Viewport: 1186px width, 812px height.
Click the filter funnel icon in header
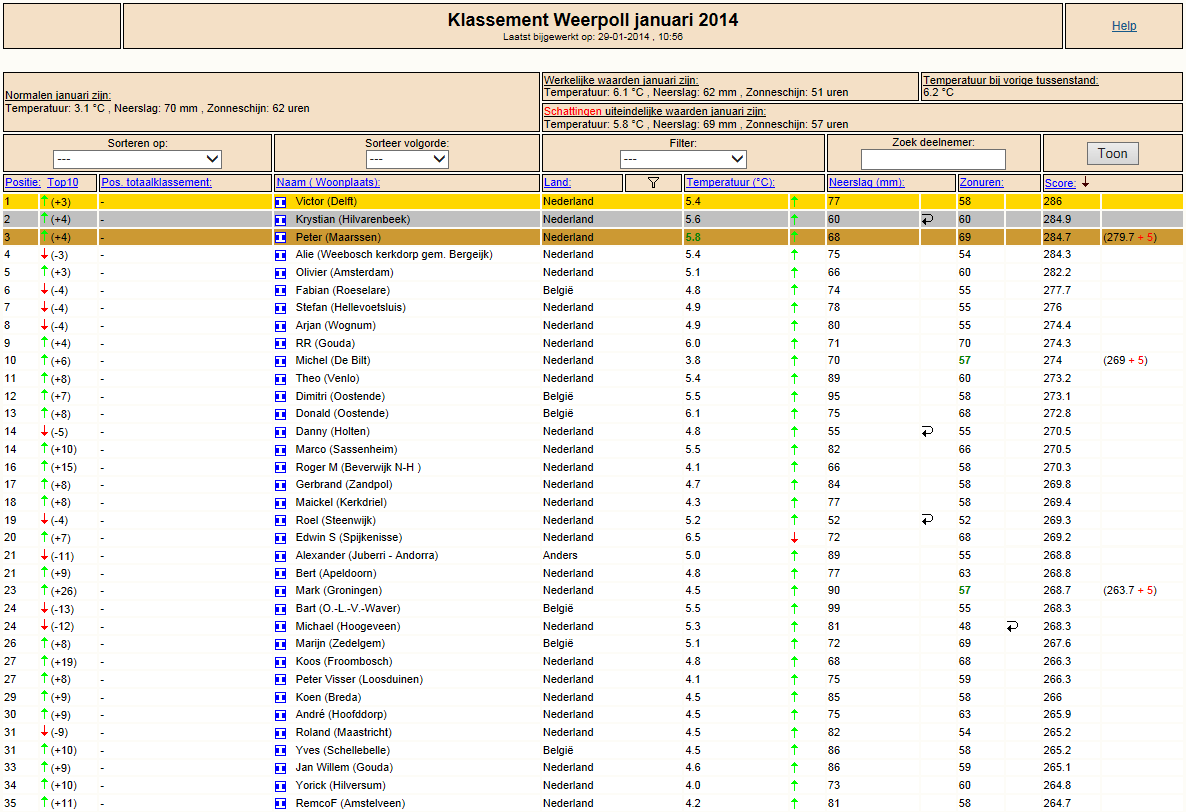coord(654,183)
